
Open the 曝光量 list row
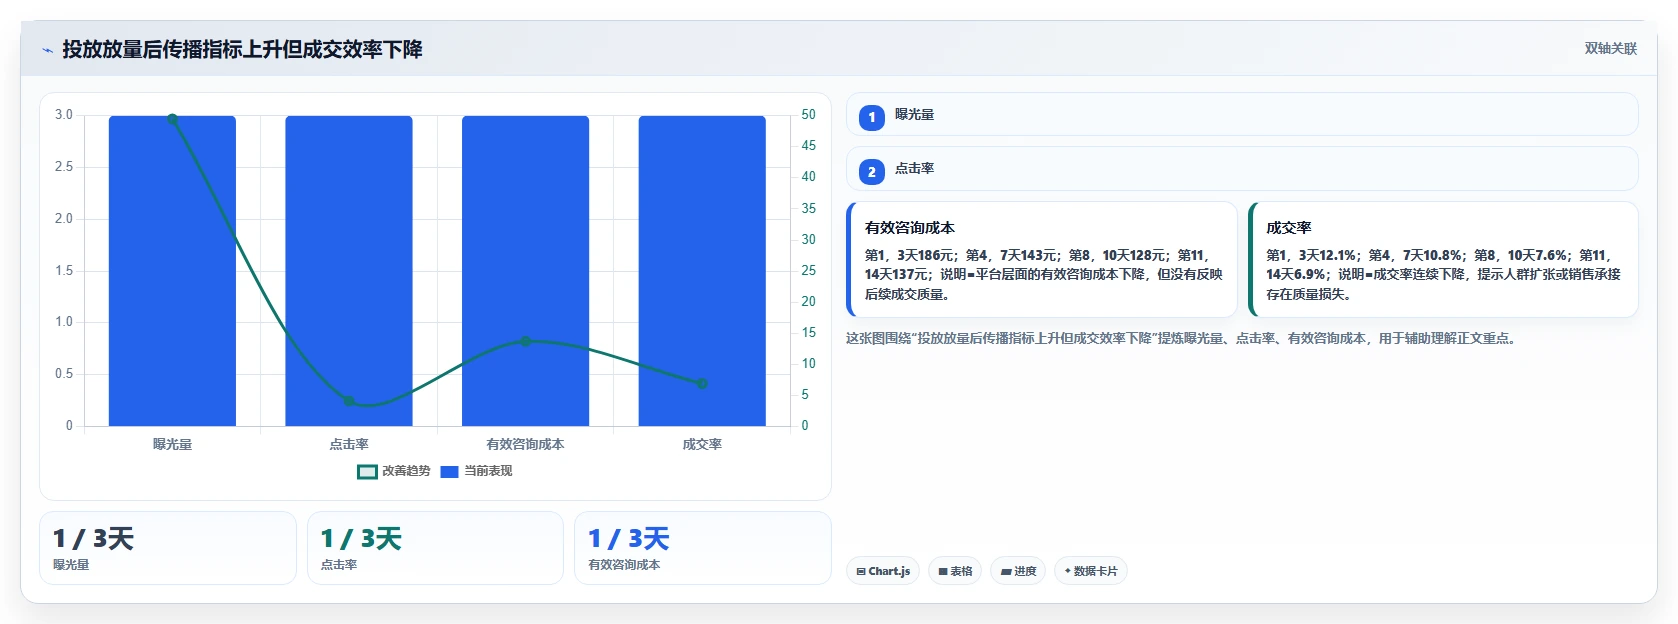click(x=1242, y=115)
